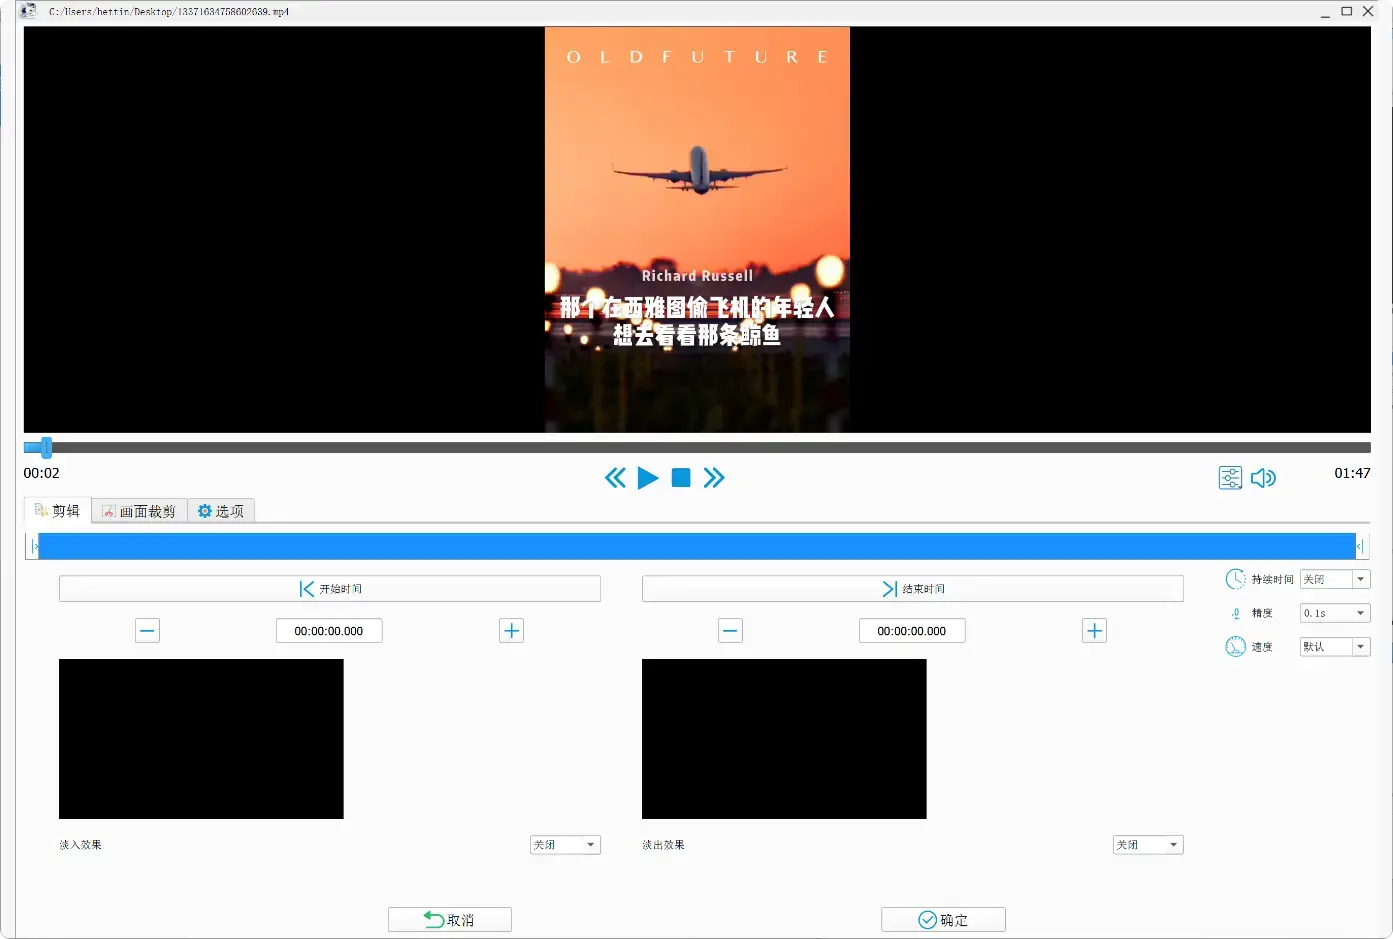The width and height of the screenshot is (1393, 939).
Task: Click the 确定 confirm button
Action: click(x=943, y=920)
